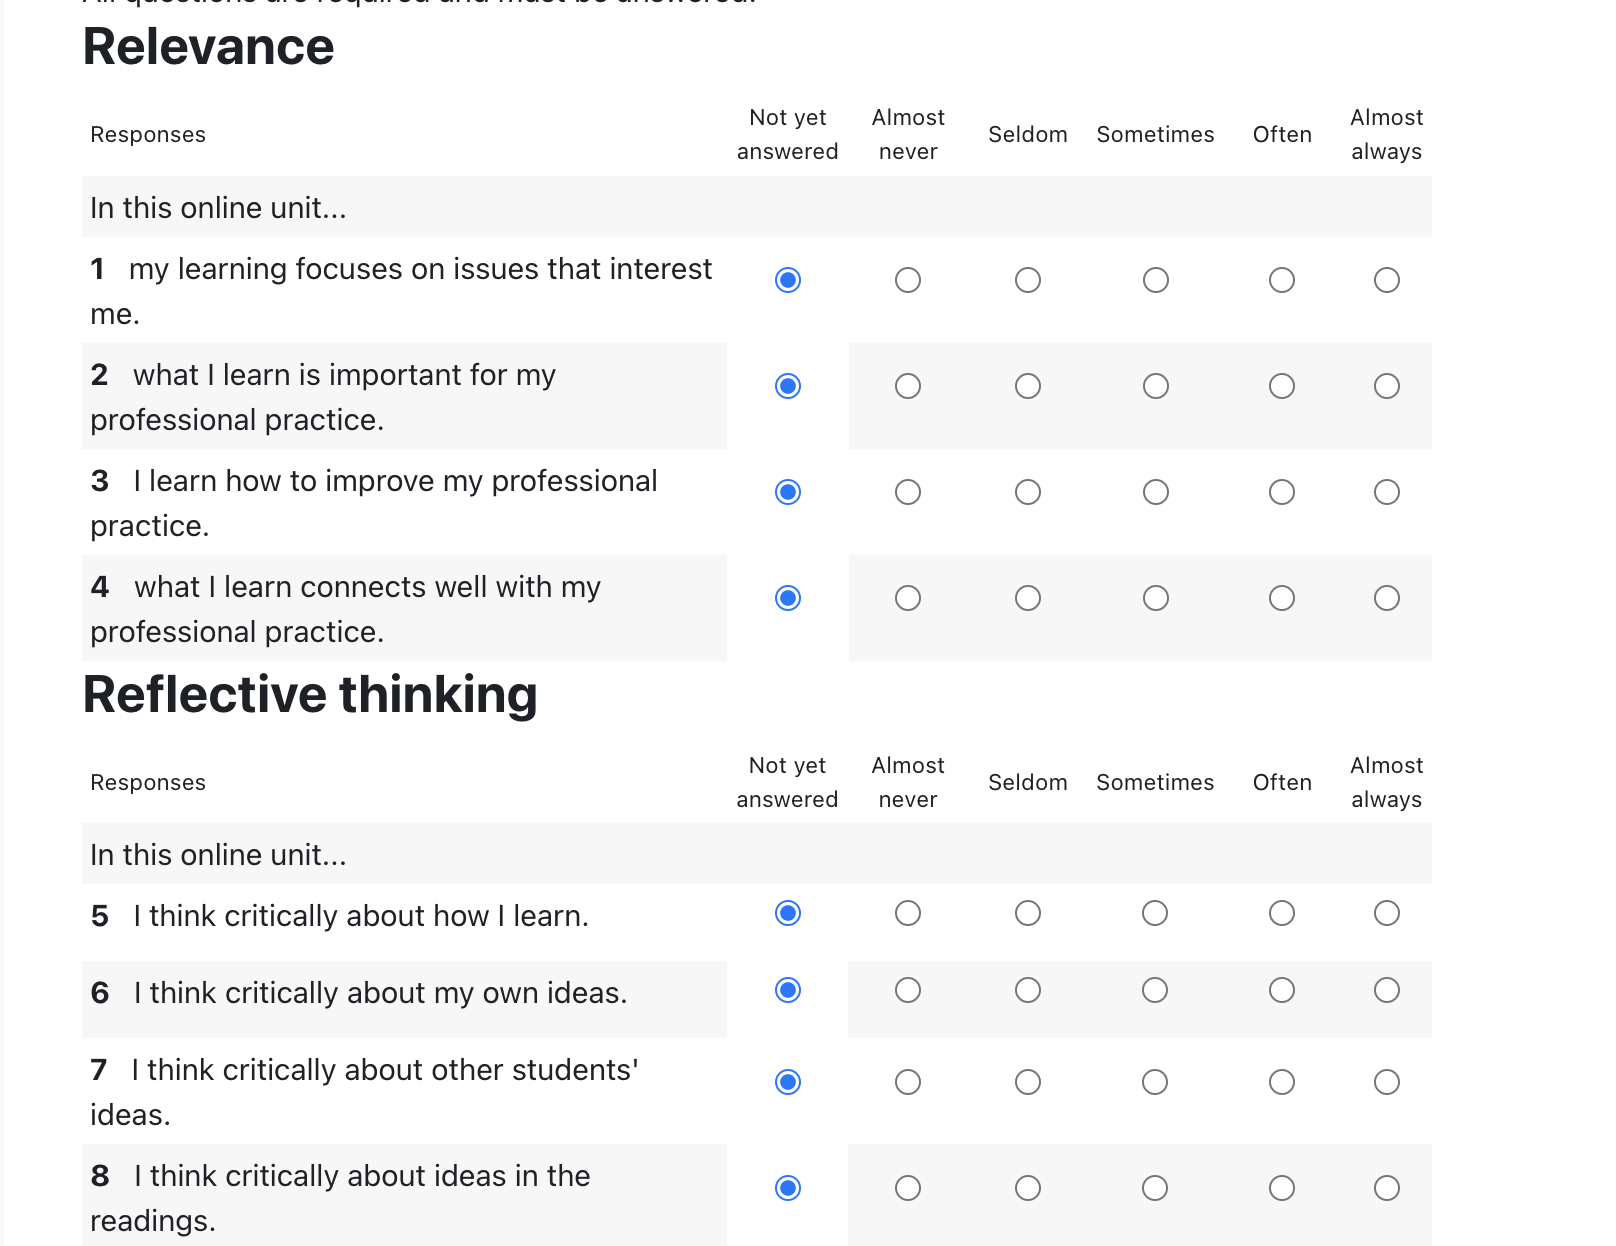Select 'Sometimes' for question 5 how I learn
The image size is (1616, 1246).
(1155, 913)
